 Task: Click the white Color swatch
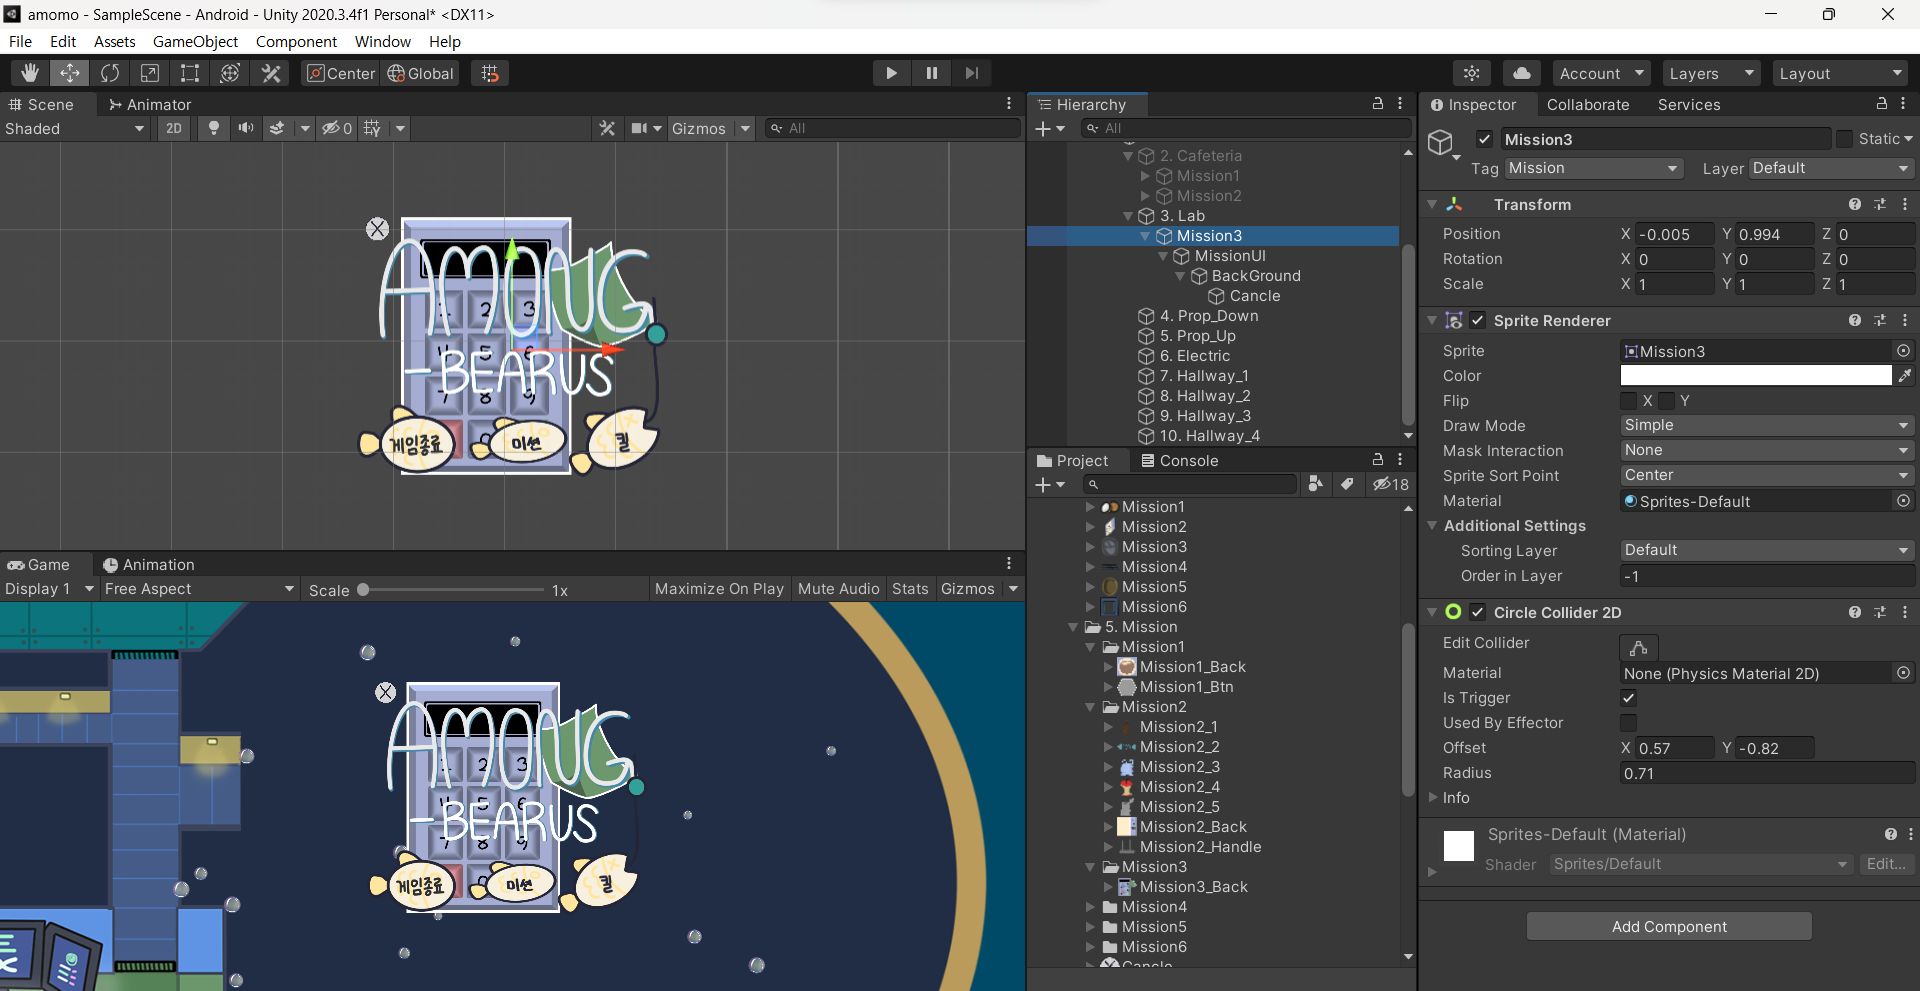1756,375
